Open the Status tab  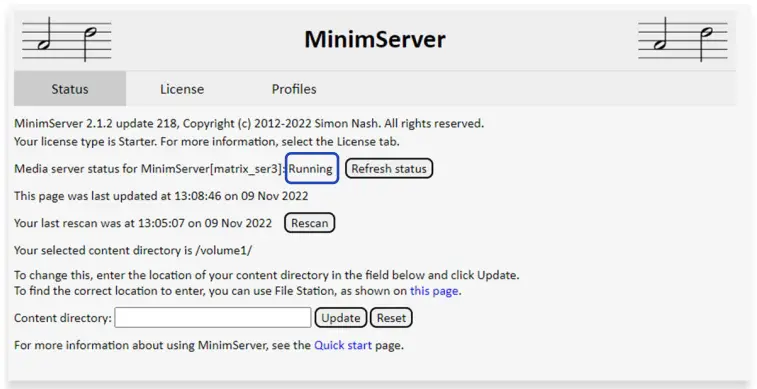click(70, 89)
